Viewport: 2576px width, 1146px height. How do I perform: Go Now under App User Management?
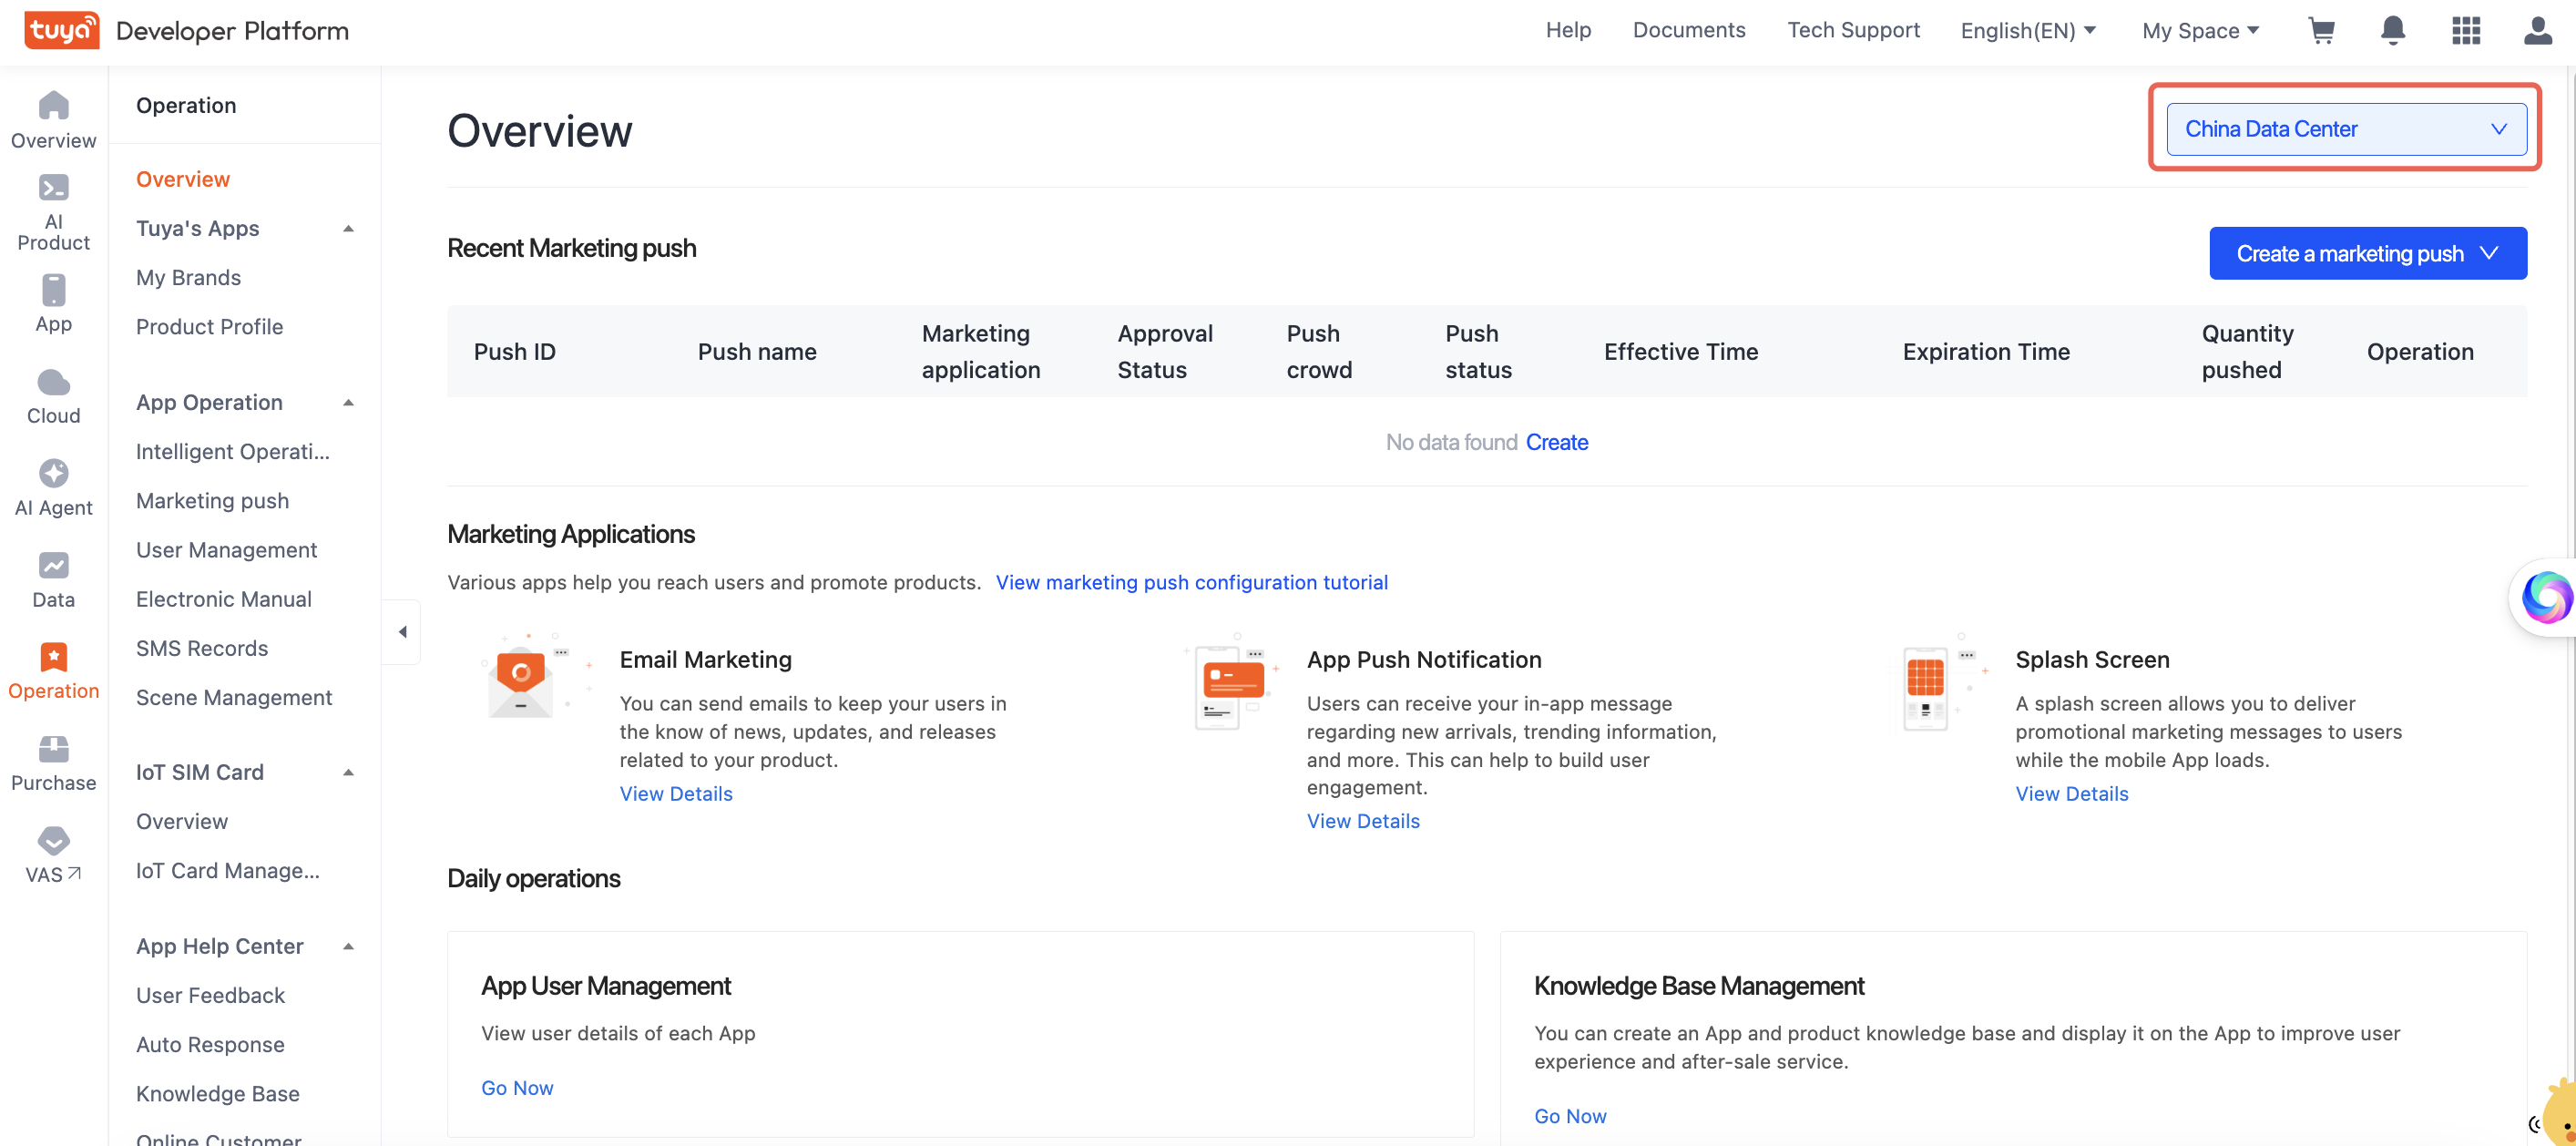coord(517,1087)
